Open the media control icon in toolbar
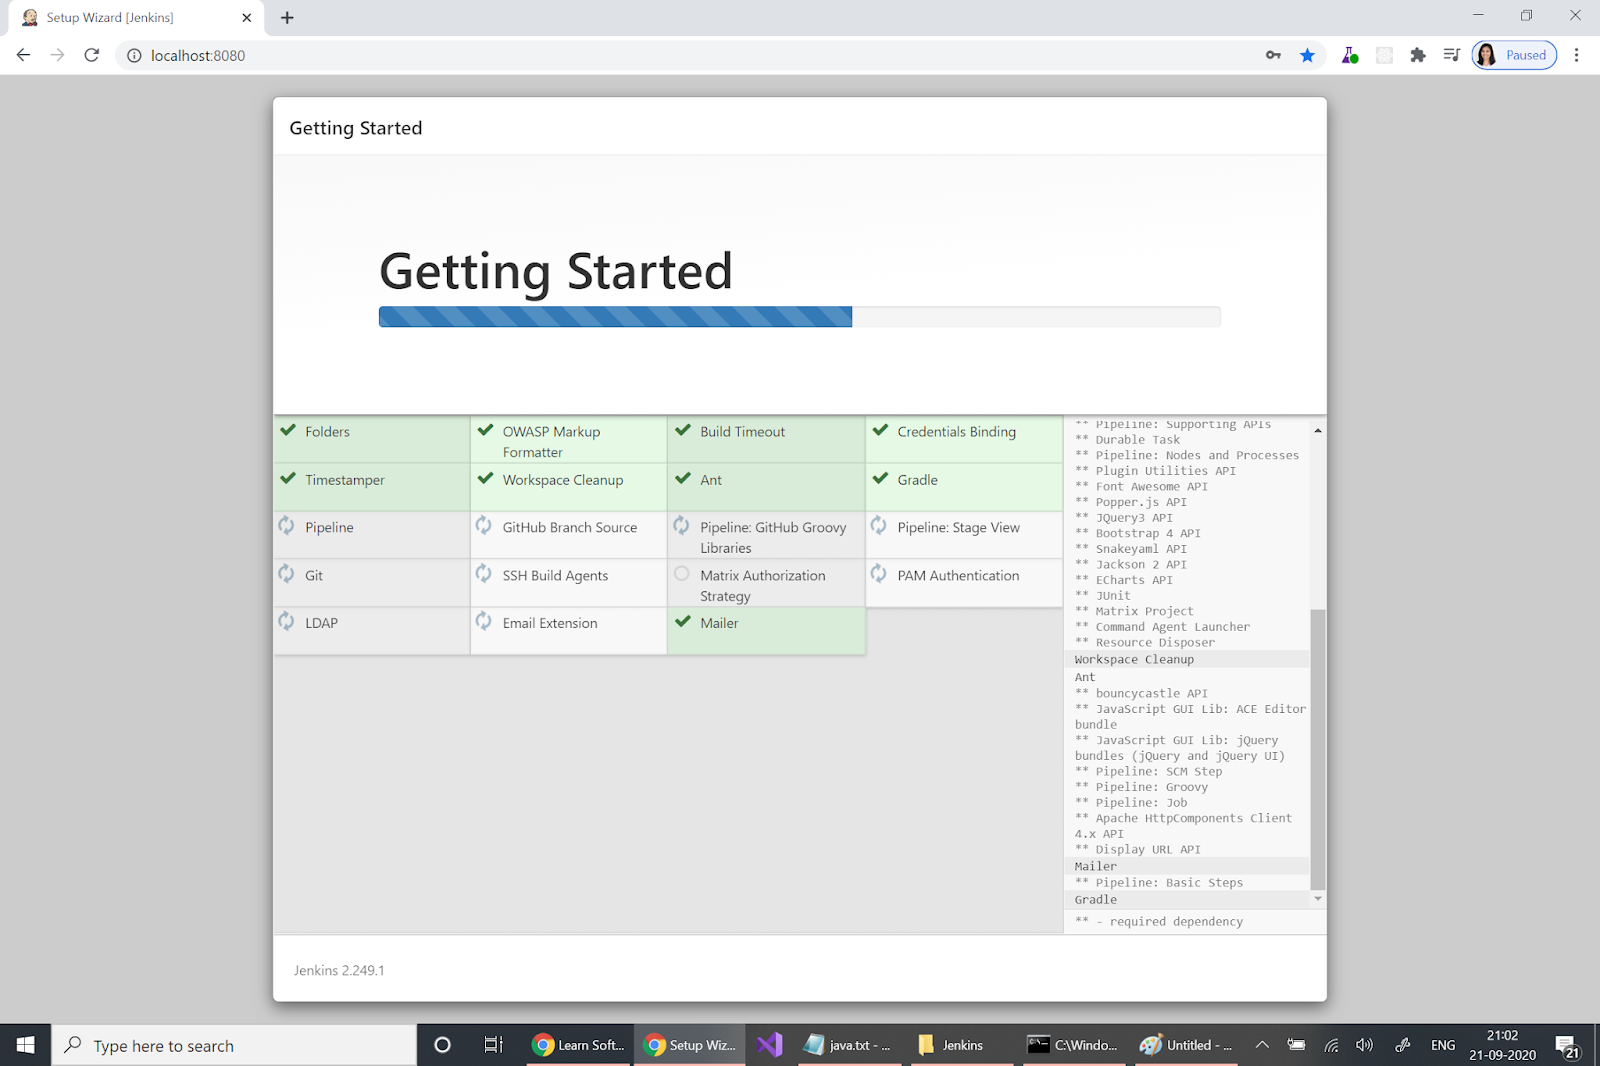Viewport: 1600px width, 1066px height. click(x=1451, y=55)
